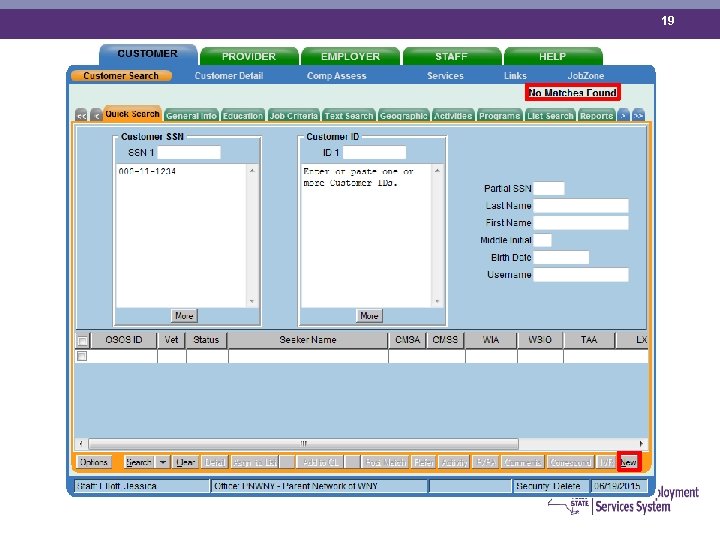The height and width of the screenshot is (540, 720).
Task: Switch to the Reports tab
Action: pos(596,116)
